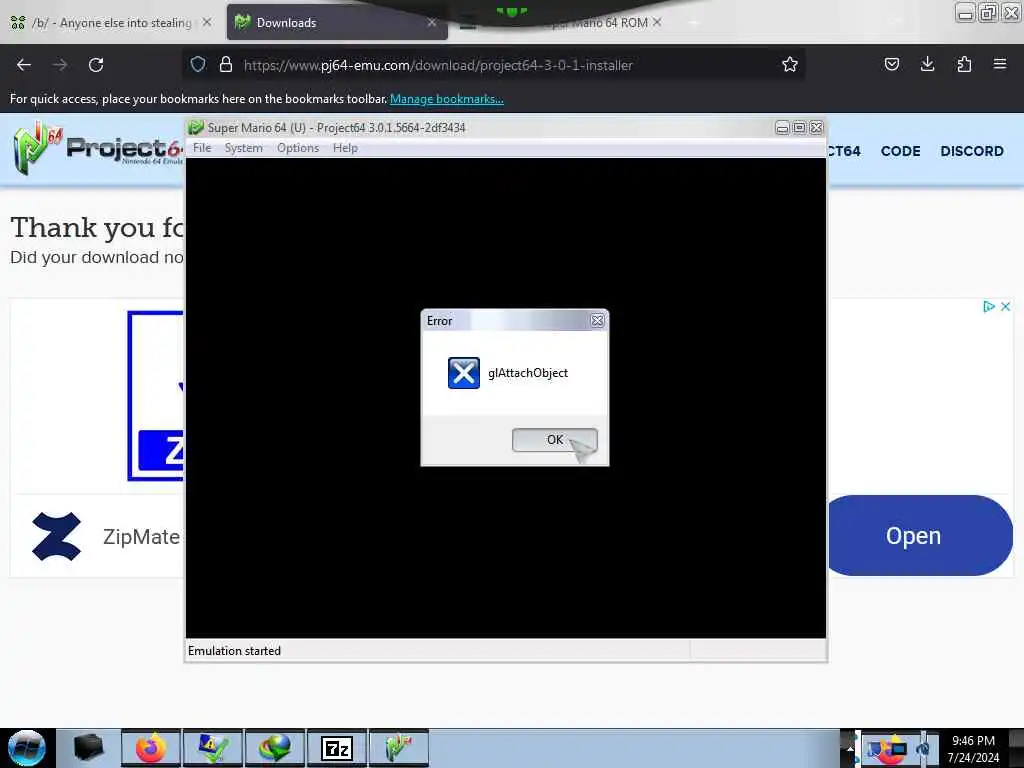This screenshot has height=768, width=1024.
Task: Click the Project64 logo on the website
Action: pos(98,148)
